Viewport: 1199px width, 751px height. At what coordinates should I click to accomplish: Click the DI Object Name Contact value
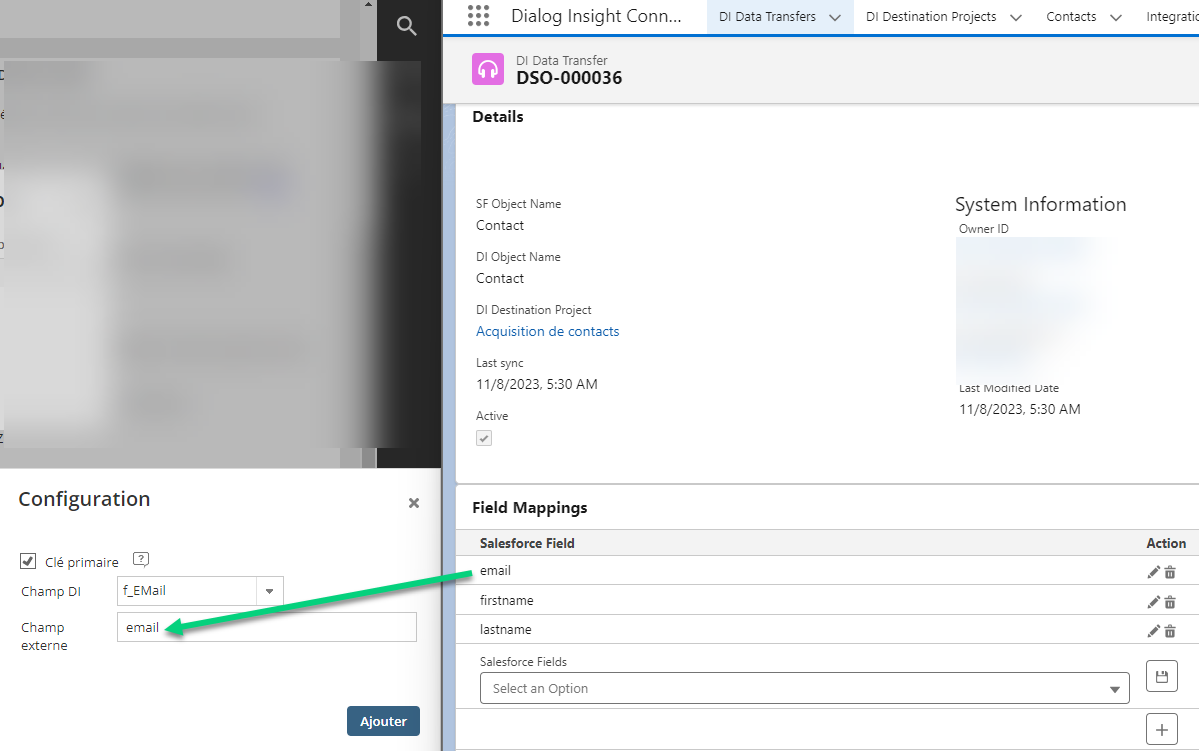click(500, 278)
